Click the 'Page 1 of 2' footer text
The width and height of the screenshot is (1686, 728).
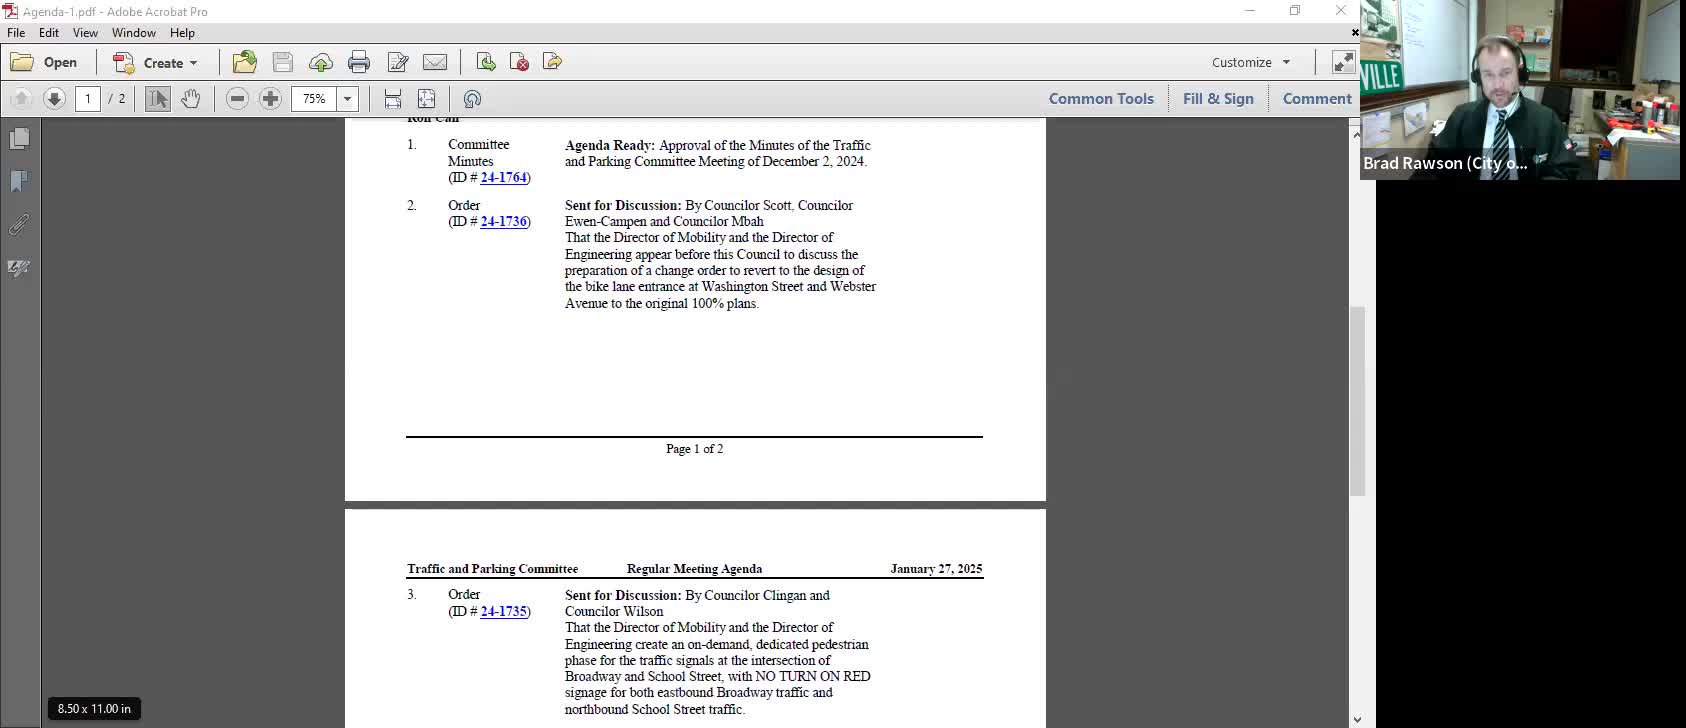coord(694,449)
